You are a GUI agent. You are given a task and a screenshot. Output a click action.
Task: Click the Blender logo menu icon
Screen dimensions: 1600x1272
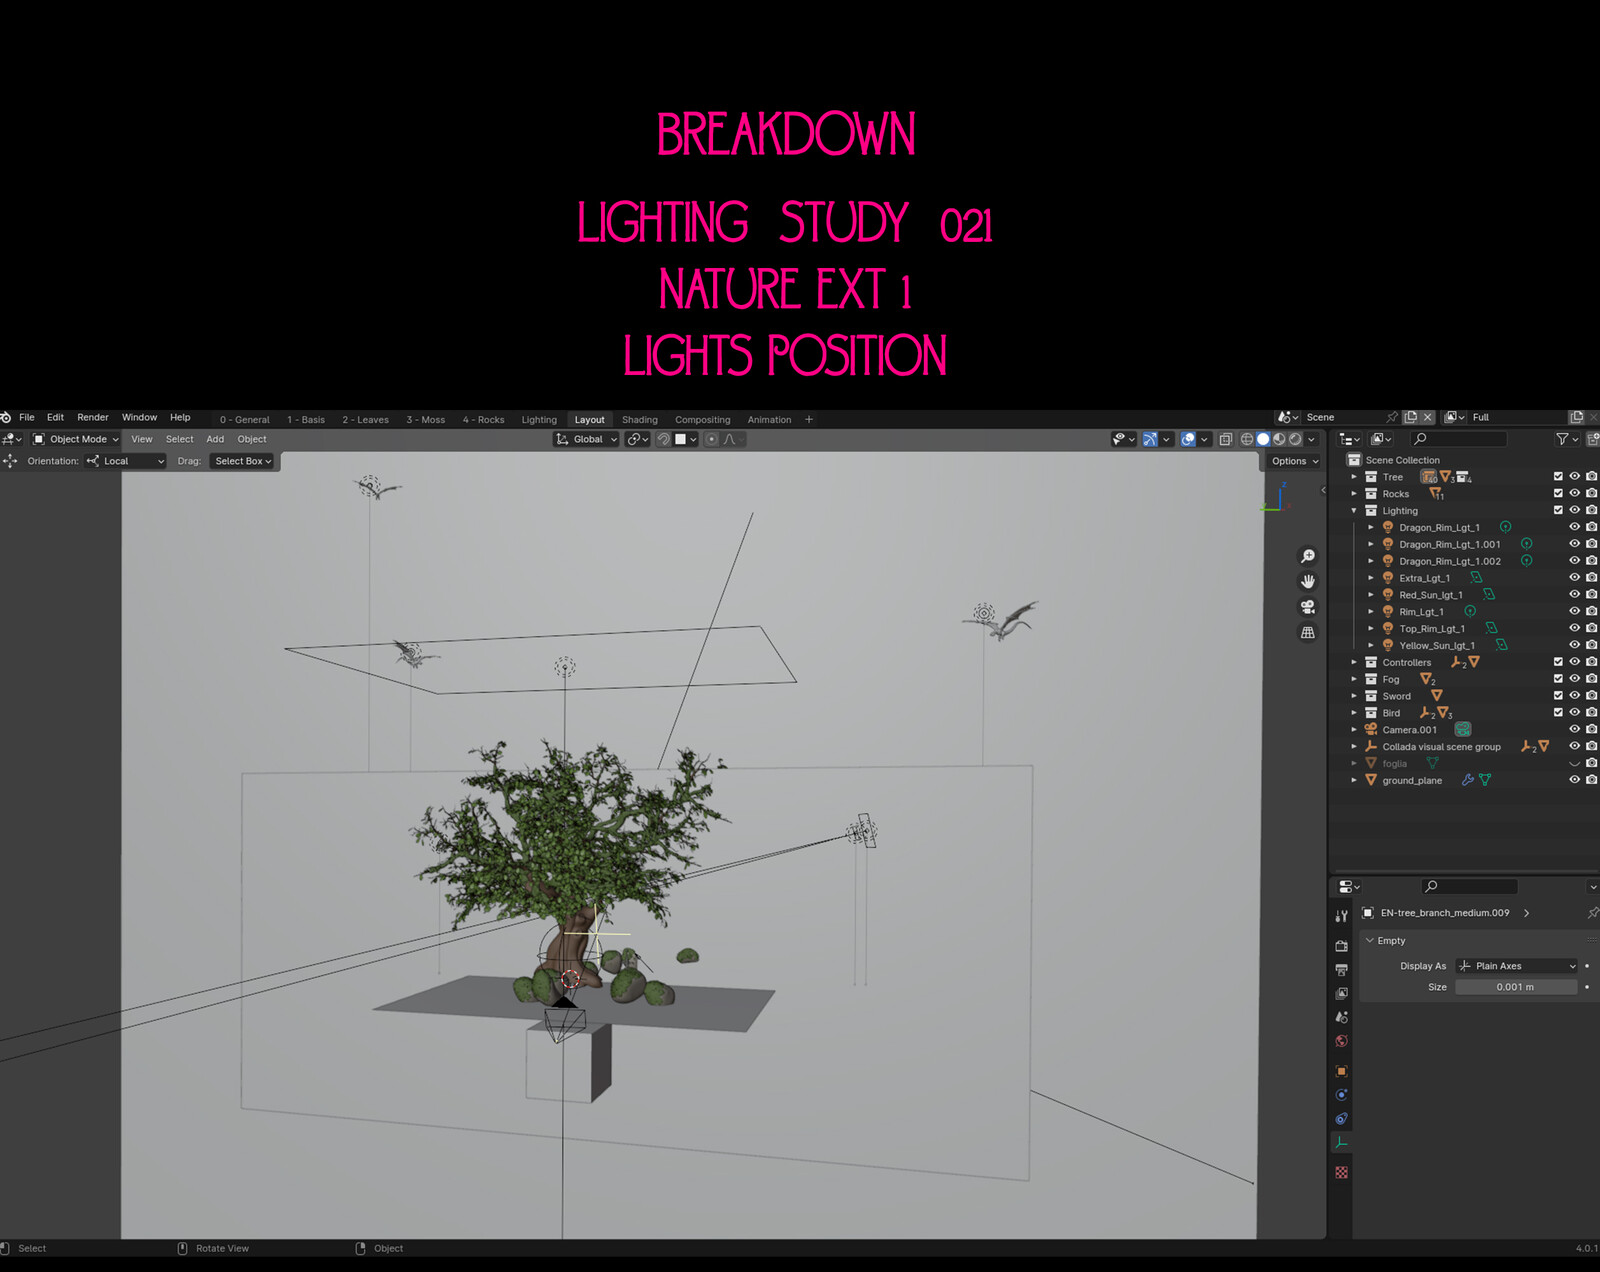6,417
